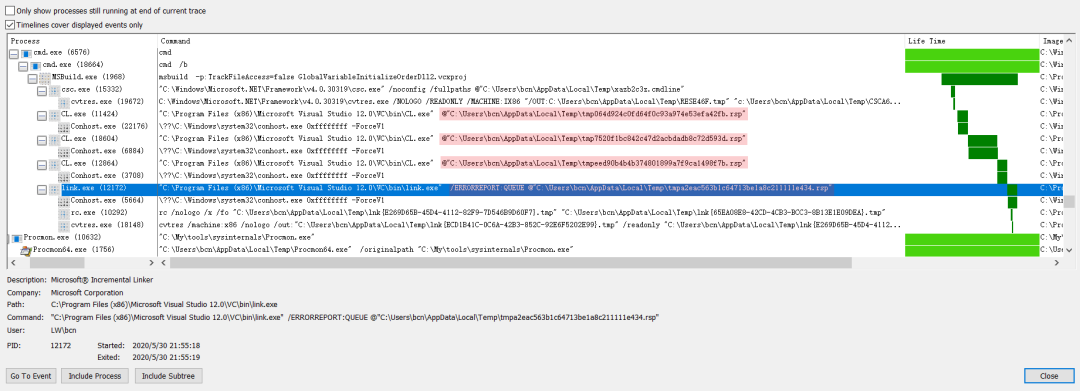Click the Procmon64.exe (1756) magnifier icon
Viewport: 1080px width, 391px height.
coord(26,251)
